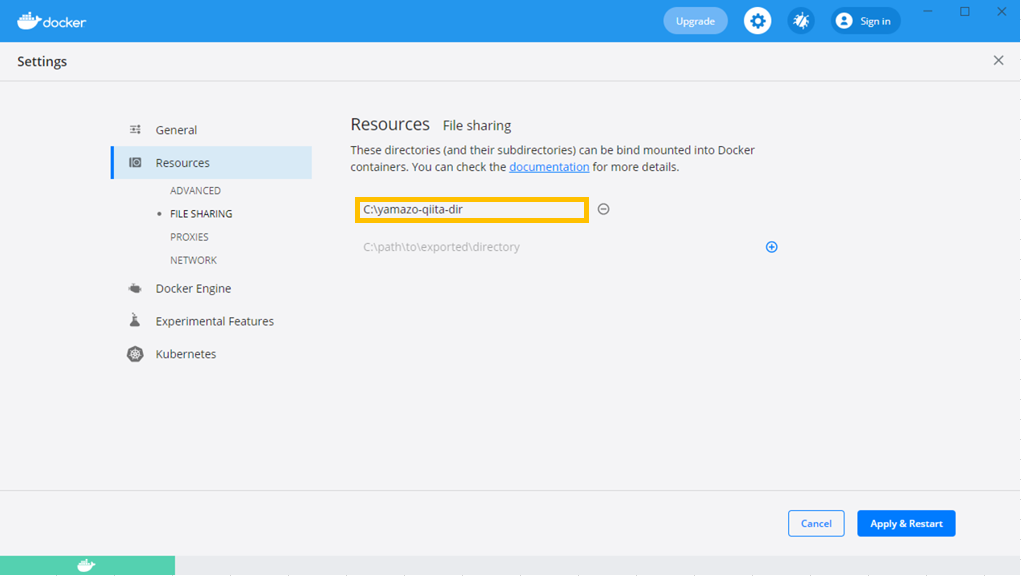Click Apply & Restart button
The image size is (1021, 576).
pos(906,523)
